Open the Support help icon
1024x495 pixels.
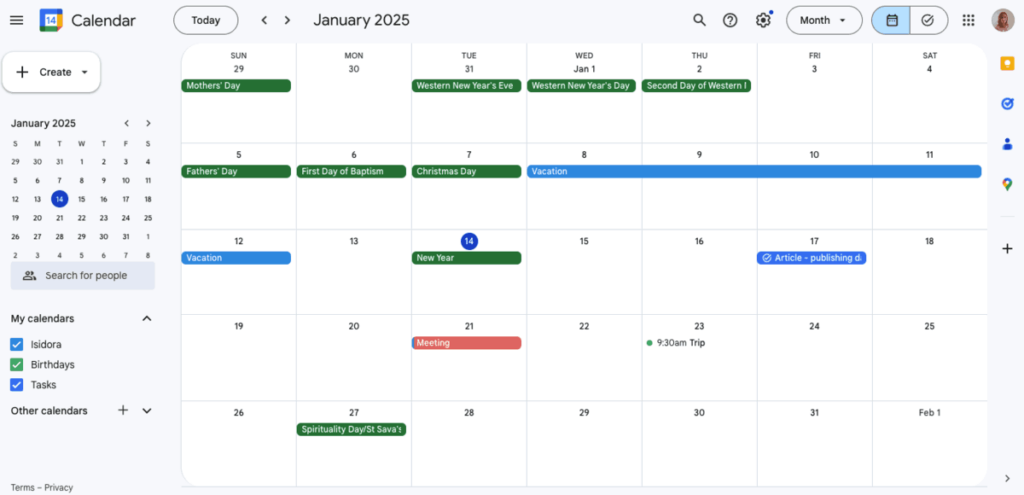click(730, 20)
